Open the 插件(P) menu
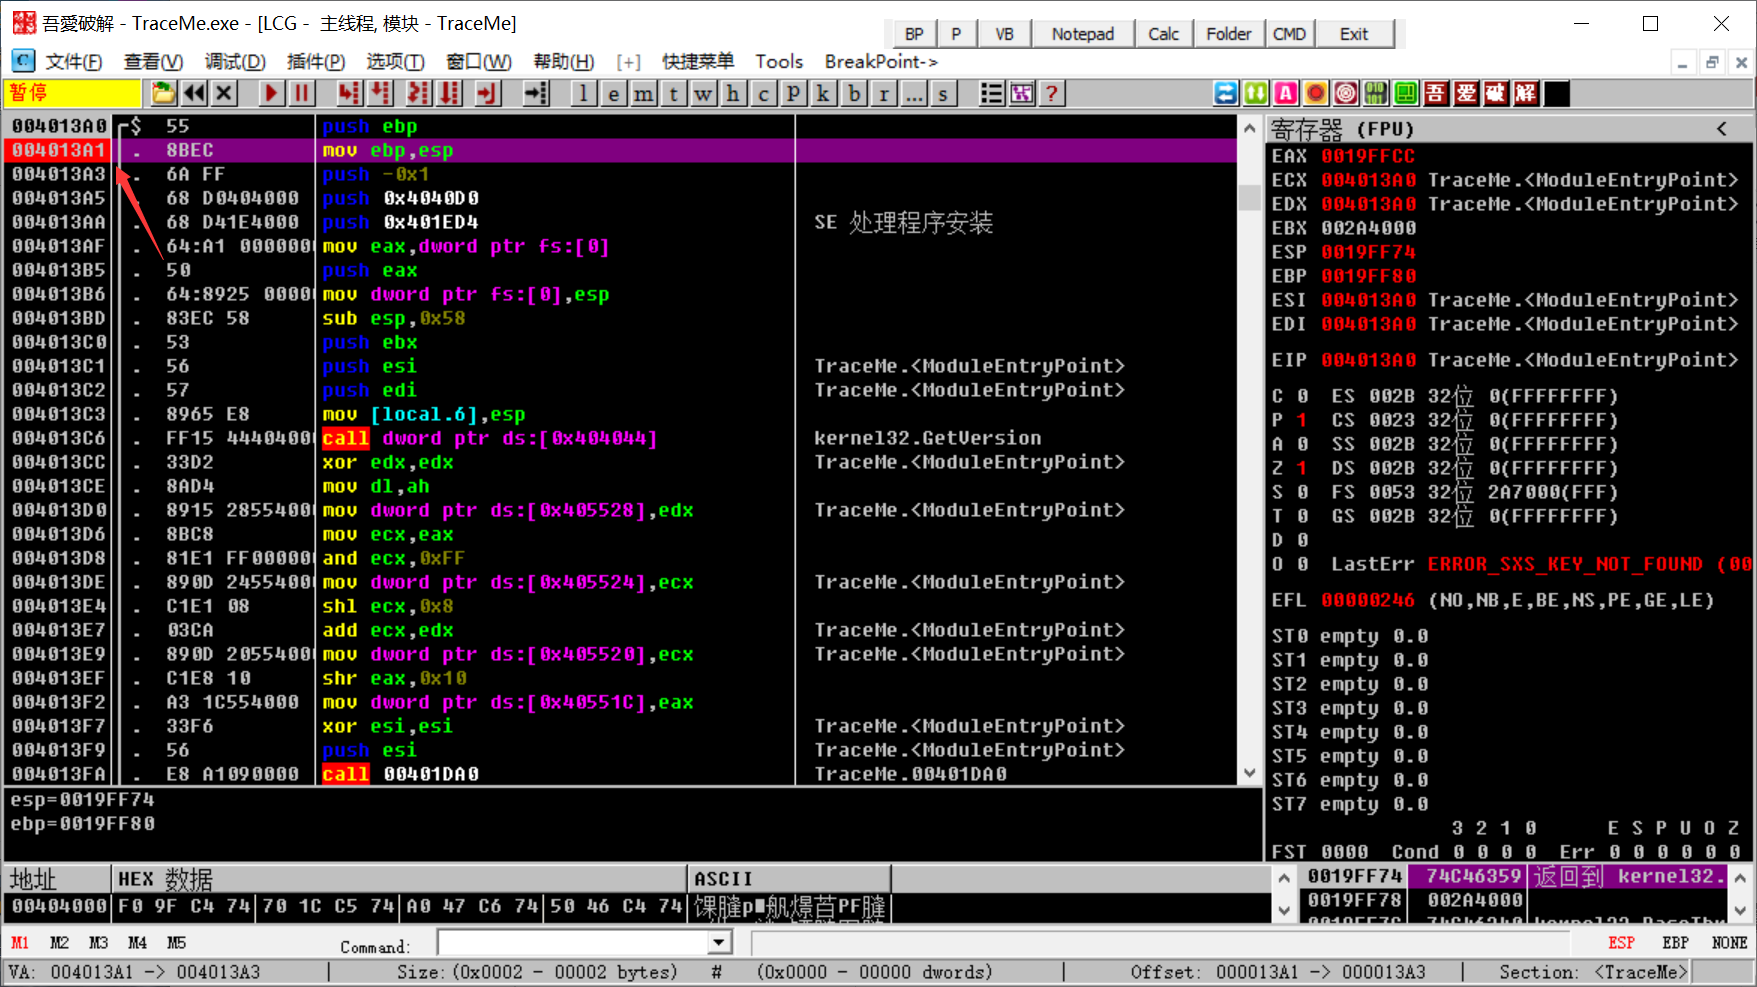The height and width of the screenshot is (987, 1757). pyautogui.click(x=316, y=62)
